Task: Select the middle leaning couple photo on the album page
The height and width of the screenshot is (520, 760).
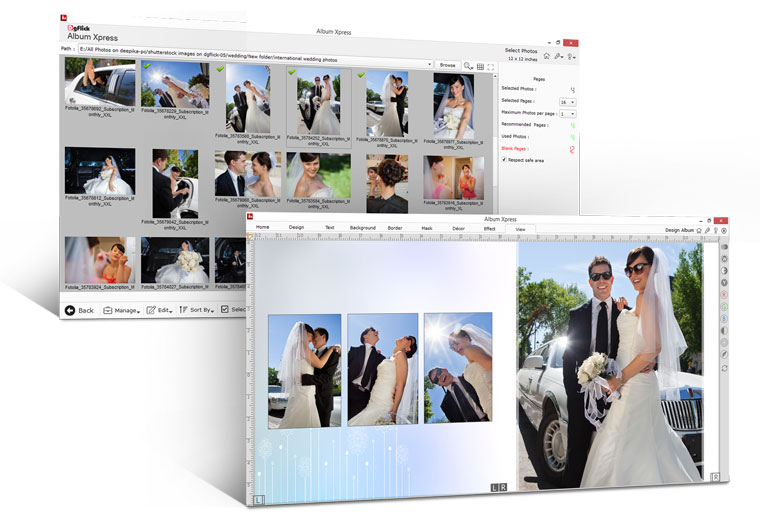Action: pos(382,369)
